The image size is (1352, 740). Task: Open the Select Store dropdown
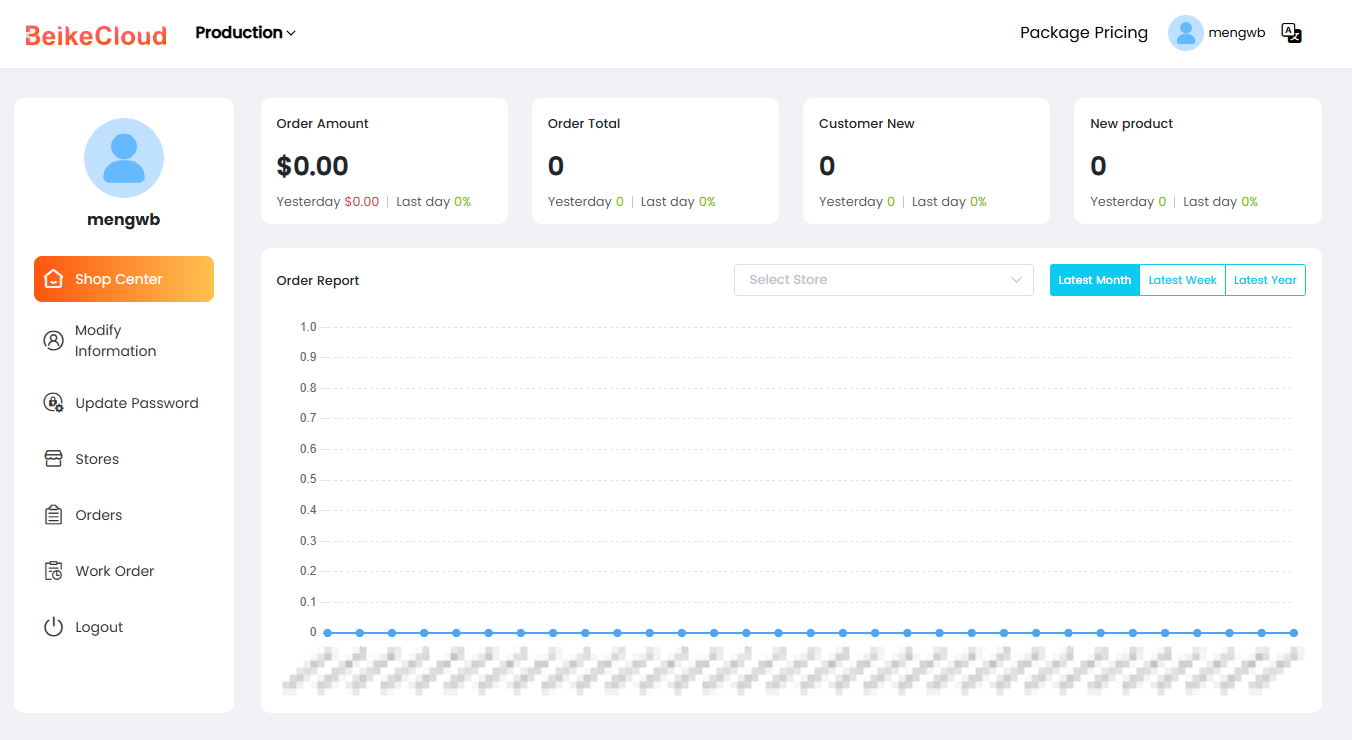tap(884, 280)
